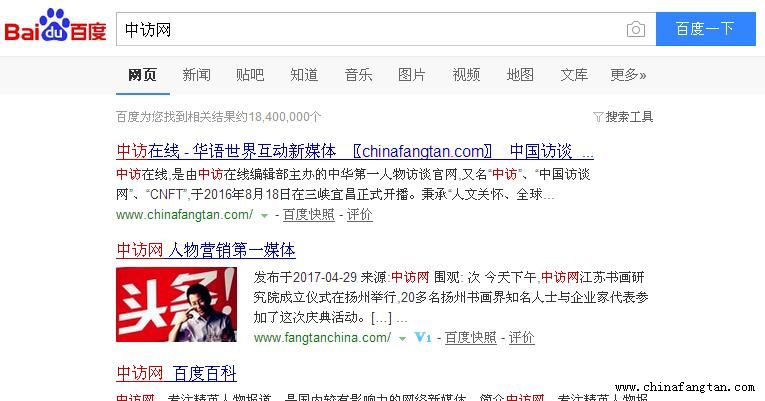
Task: Open camera image search icon
Action: tap(635, 30)
